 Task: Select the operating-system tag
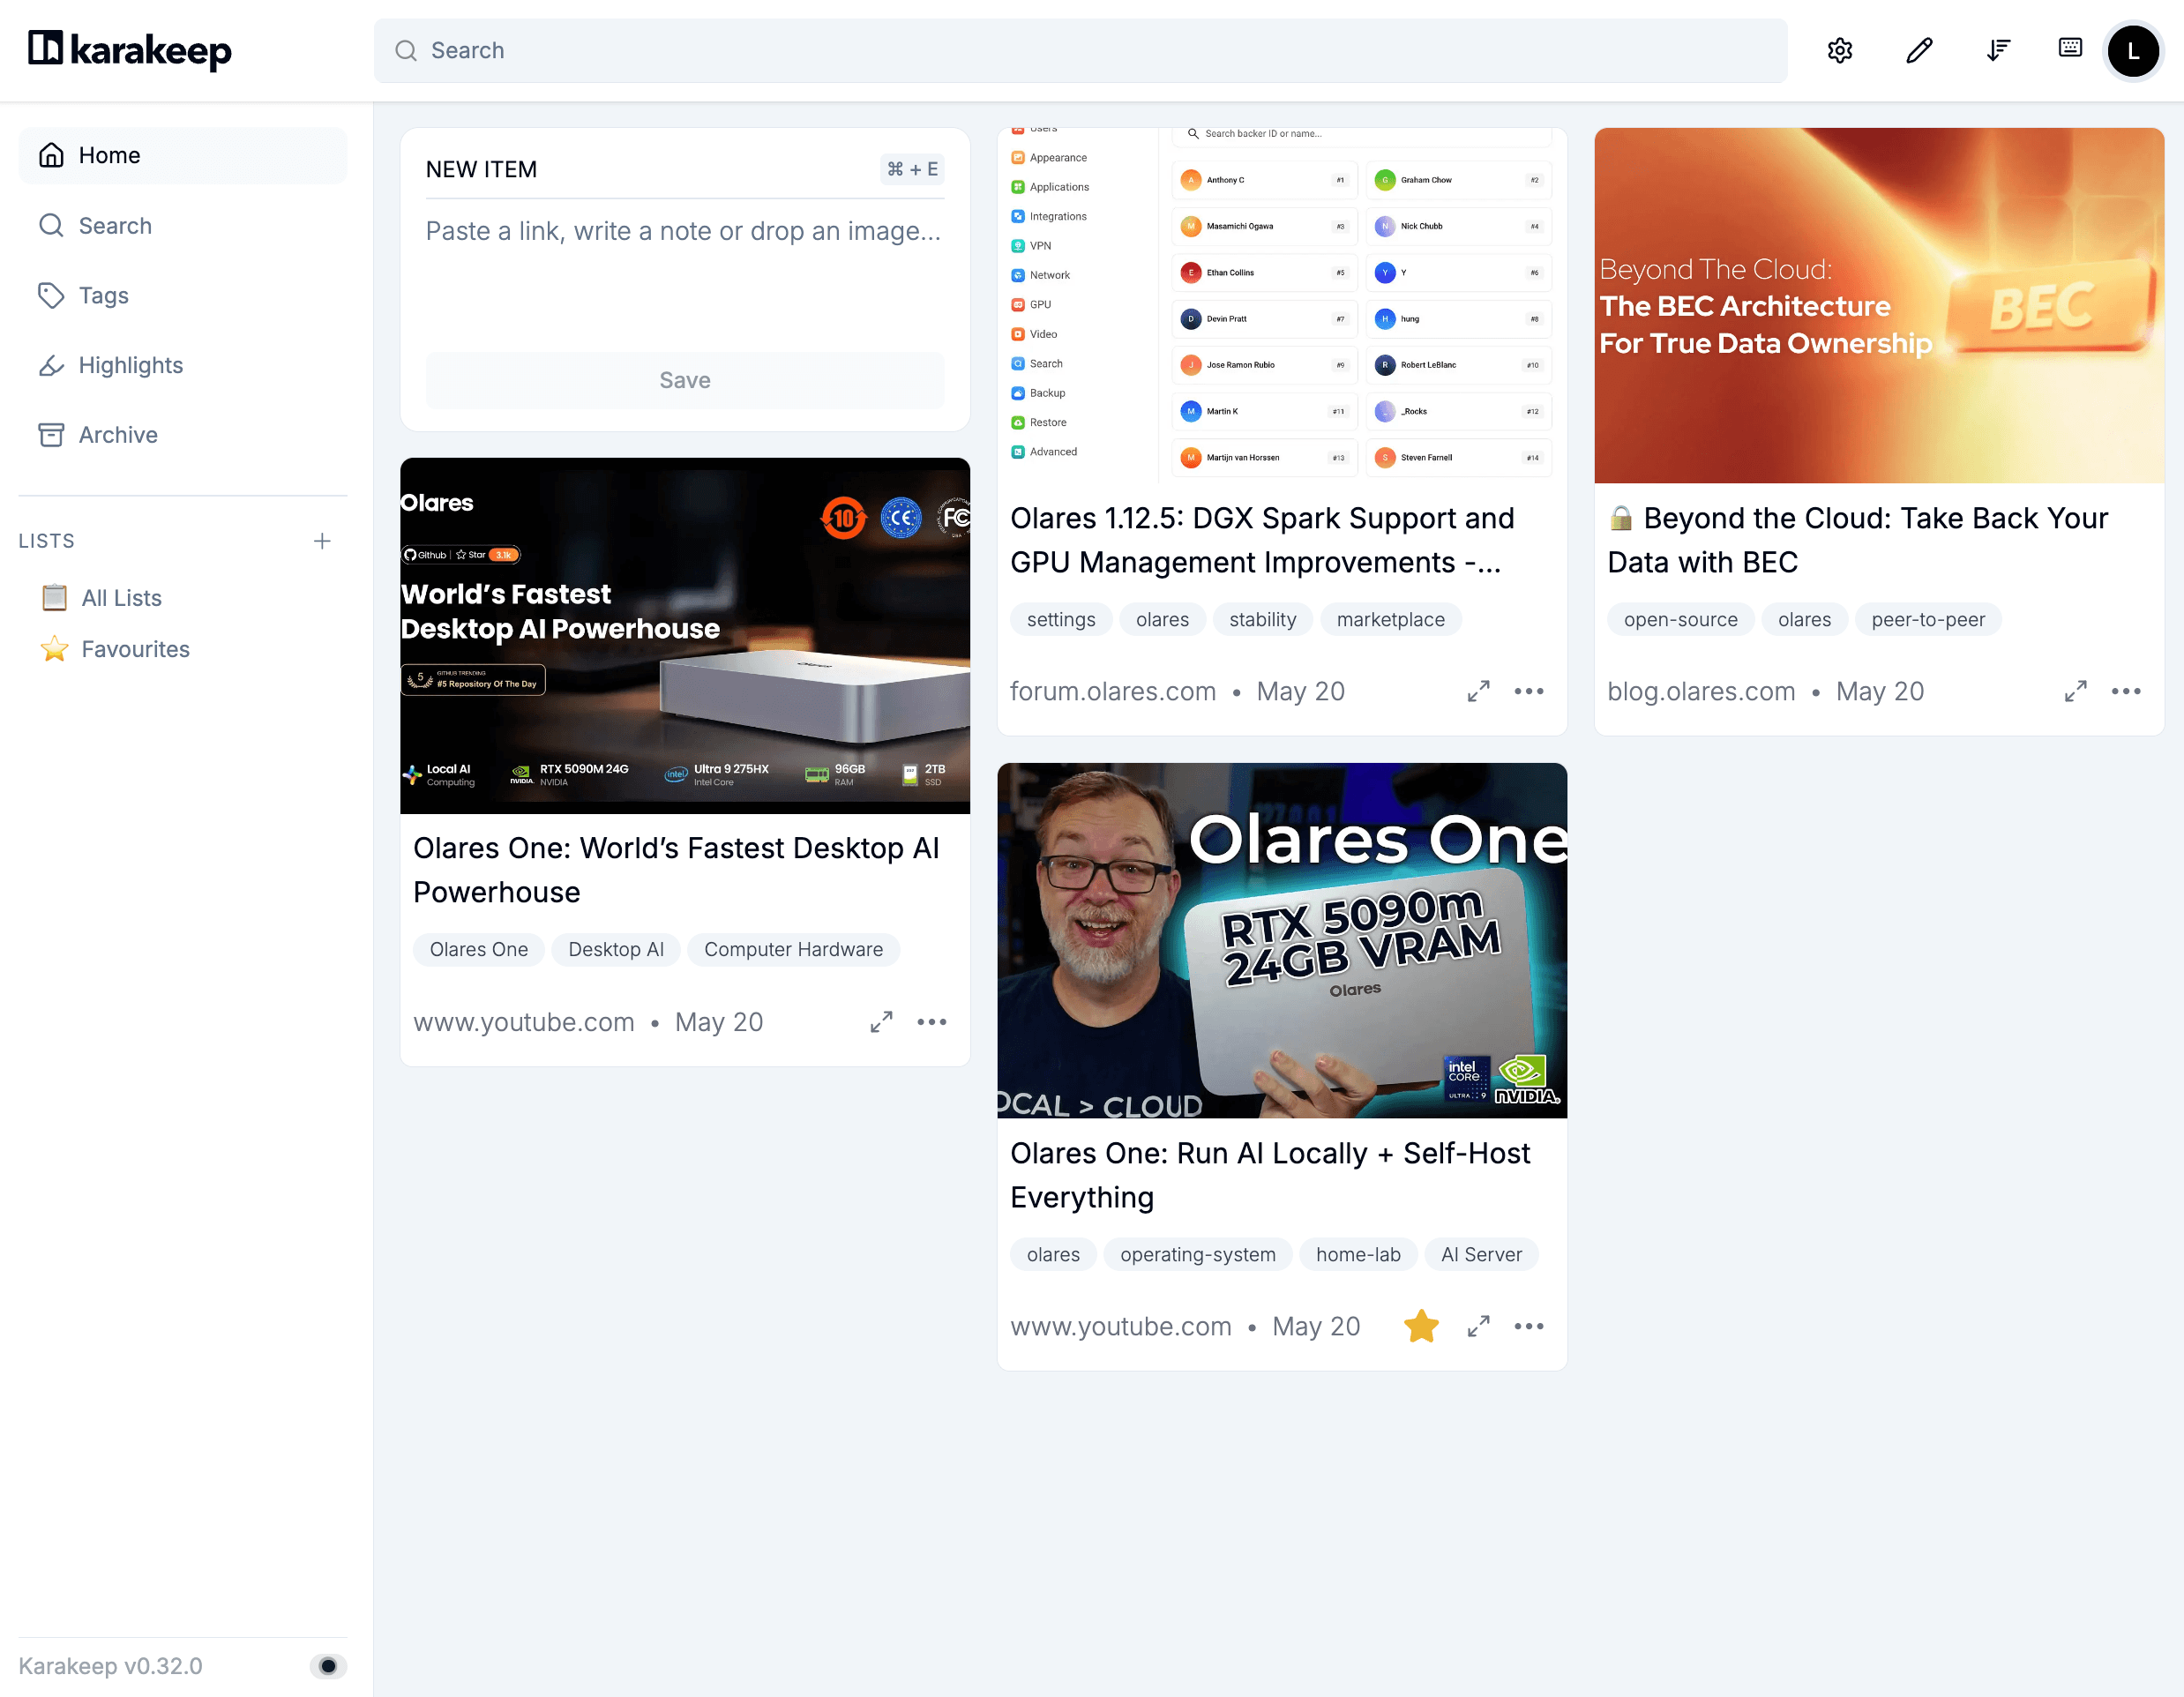tap(1198, 1254)
